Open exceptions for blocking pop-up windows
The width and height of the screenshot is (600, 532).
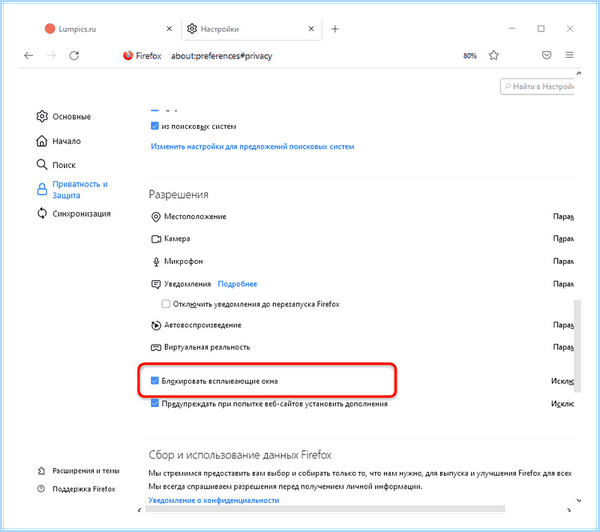point(562,381)
